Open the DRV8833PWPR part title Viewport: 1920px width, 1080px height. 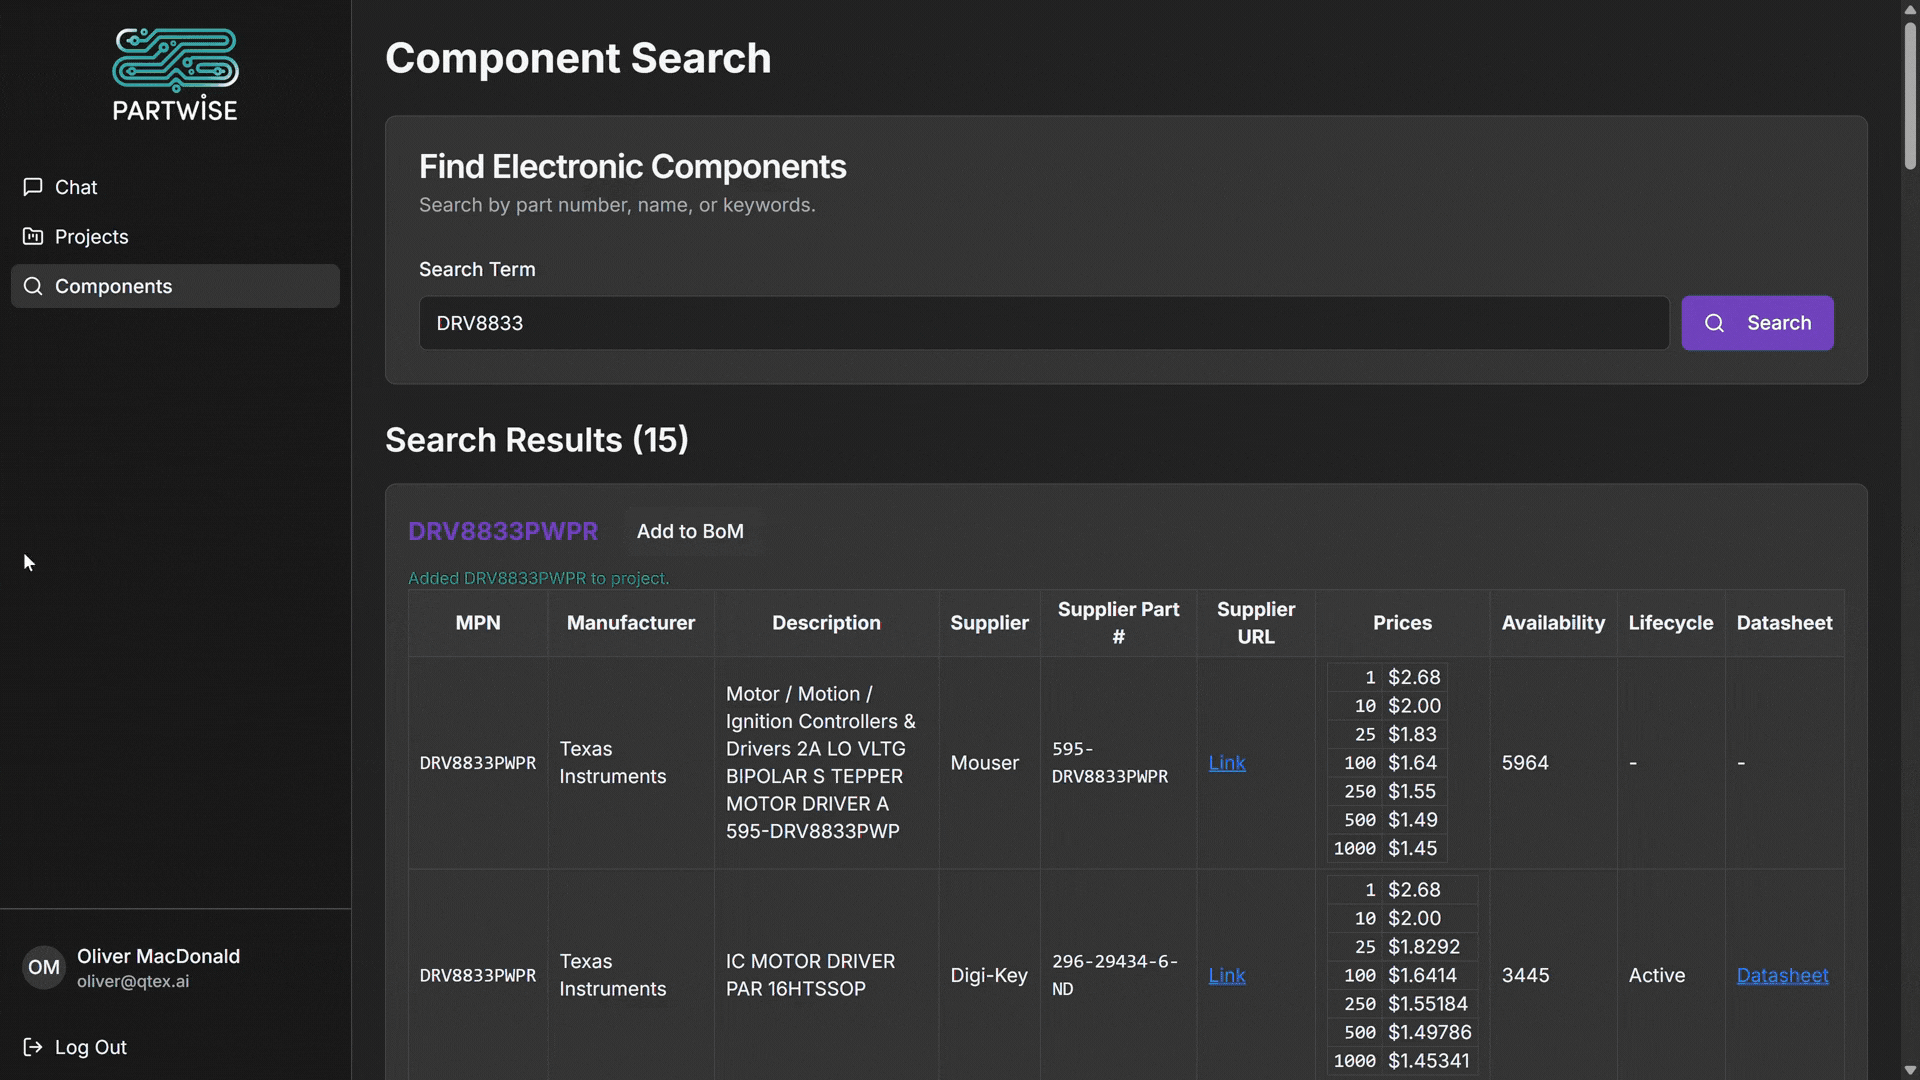[503, 531]
